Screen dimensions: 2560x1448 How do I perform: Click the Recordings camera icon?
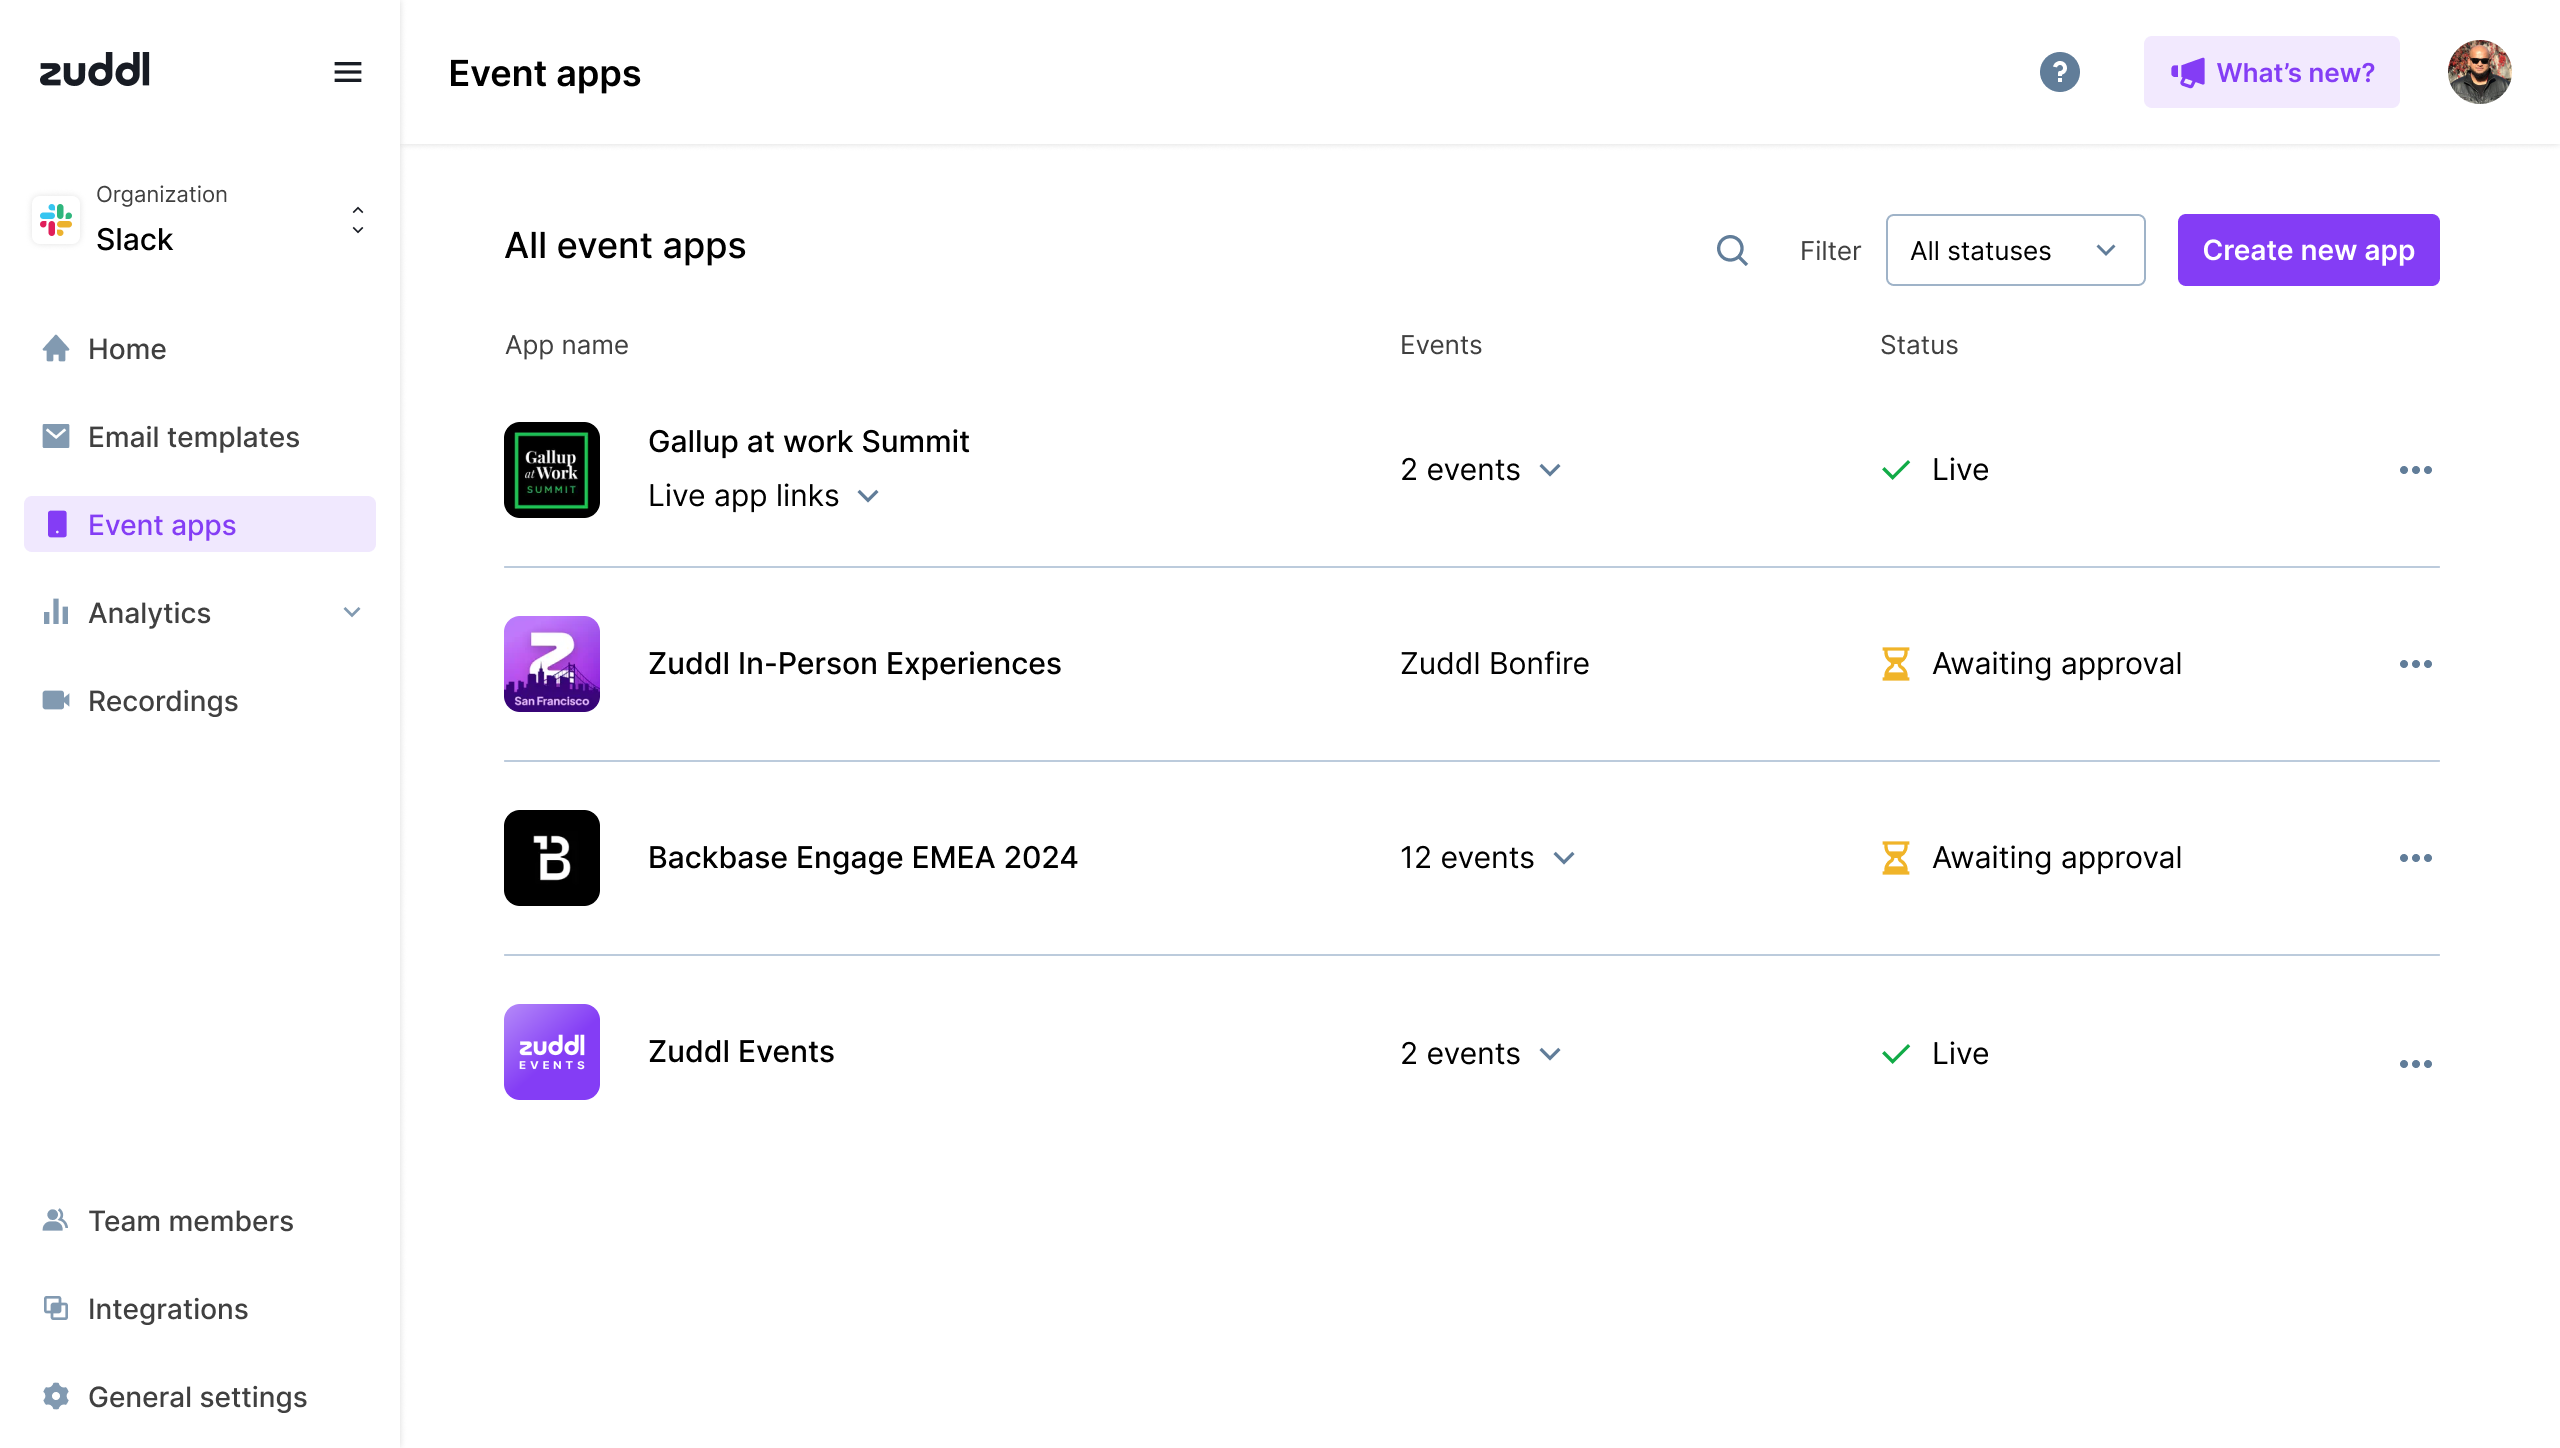56,700
